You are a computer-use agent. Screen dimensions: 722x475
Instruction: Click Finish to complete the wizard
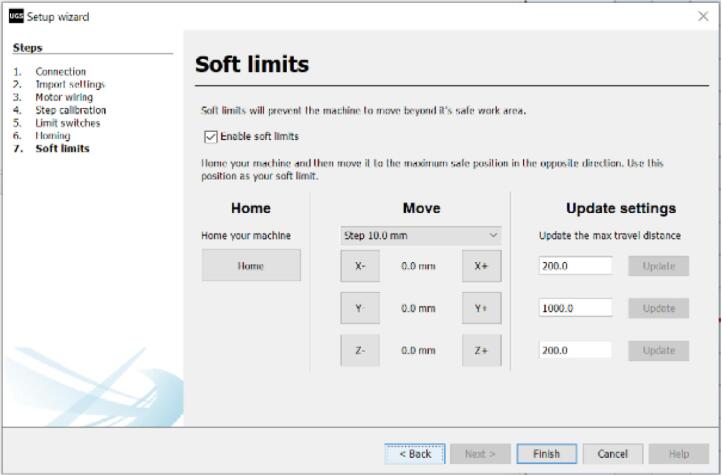pos(547,454)
